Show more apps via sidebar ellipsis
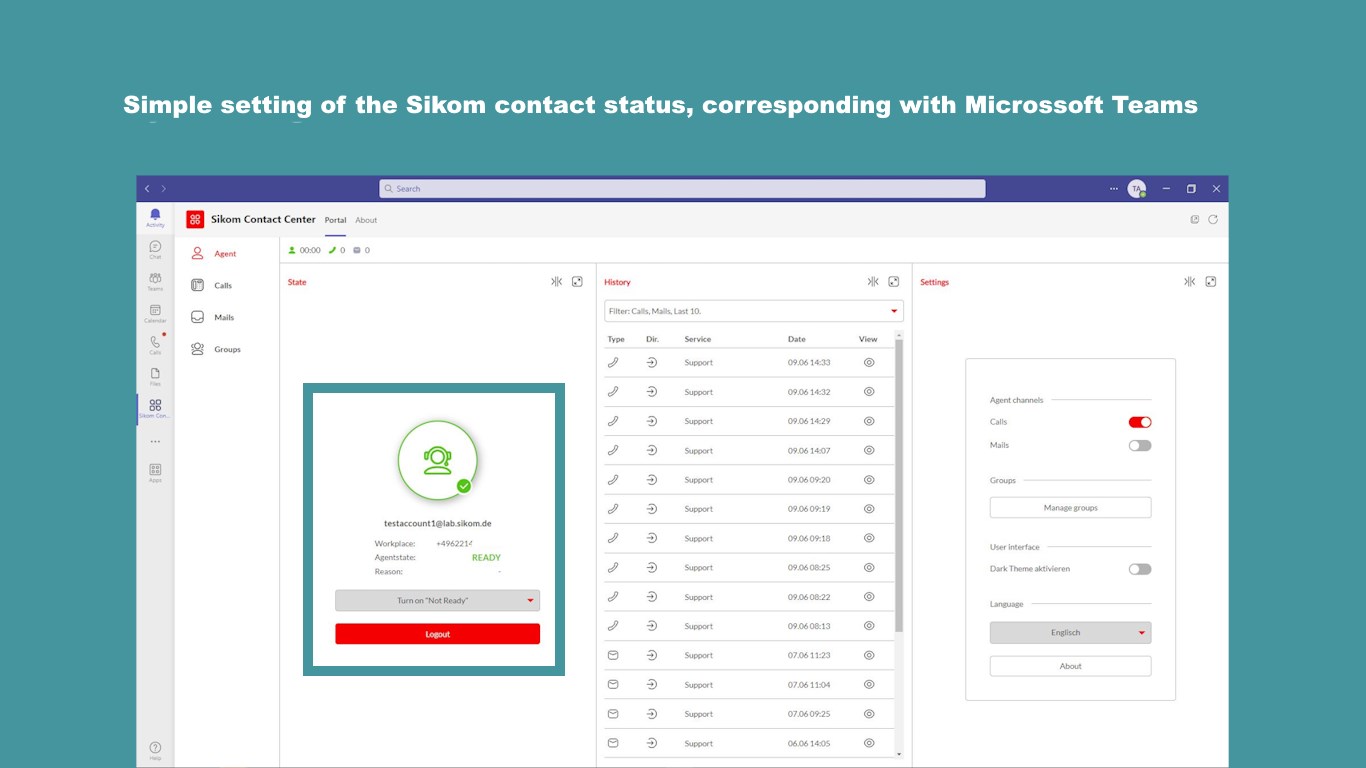1366x768 pixels. [x=155, y=441]
